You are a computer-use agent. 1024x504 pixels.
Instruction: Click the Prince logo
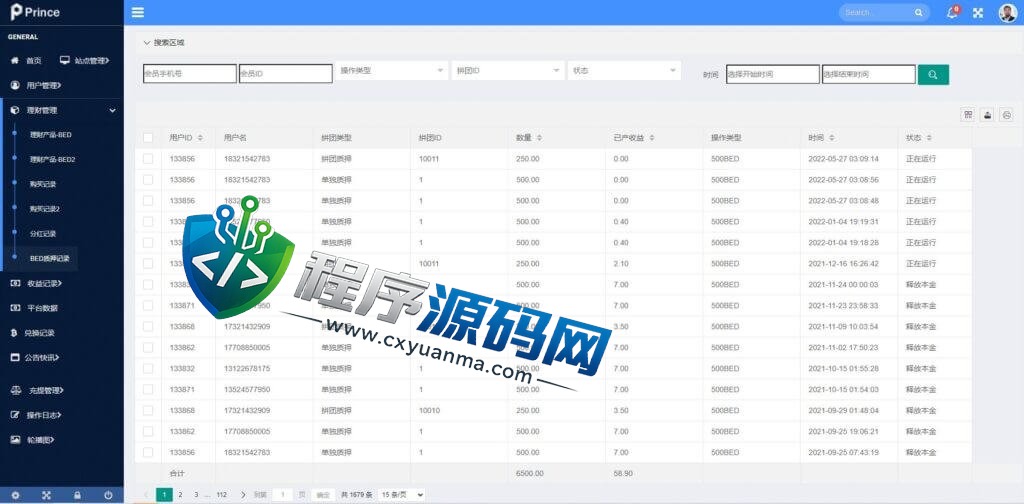pos(35,12)
